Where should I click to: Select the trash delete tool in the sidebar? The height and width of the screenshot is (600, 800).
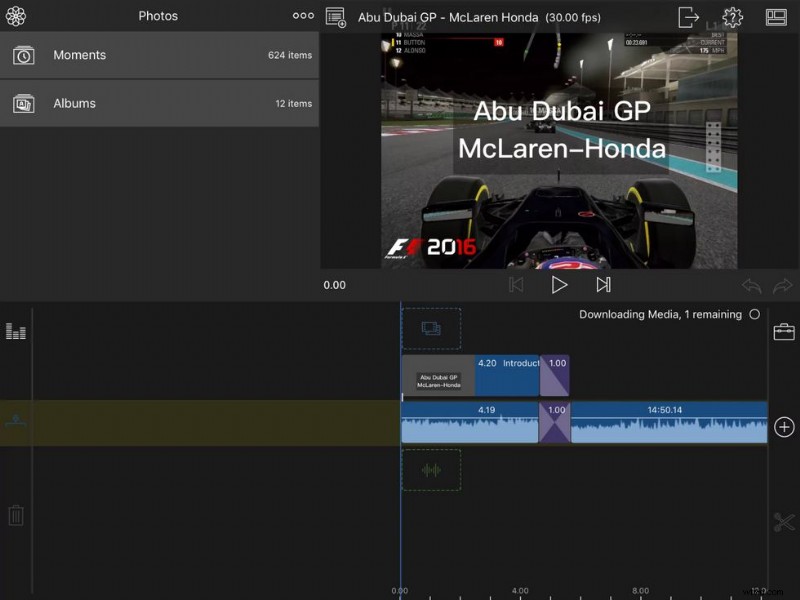point(15,516)
